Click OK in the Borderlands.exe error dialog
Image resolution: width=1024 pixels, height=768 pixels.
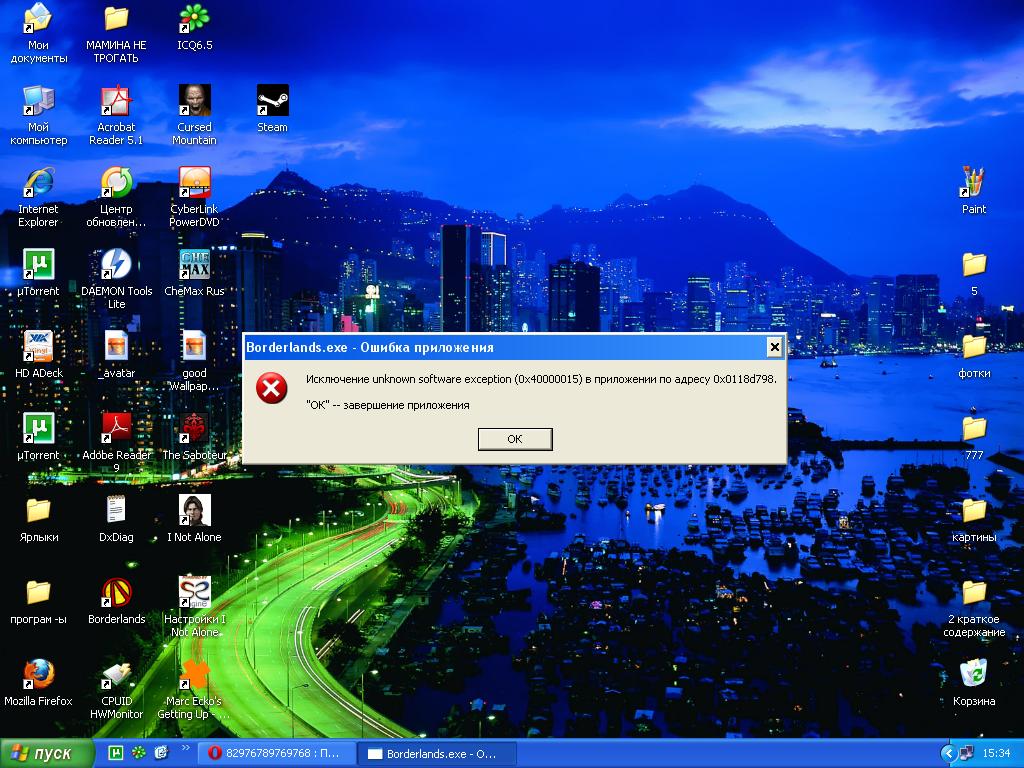515,439
